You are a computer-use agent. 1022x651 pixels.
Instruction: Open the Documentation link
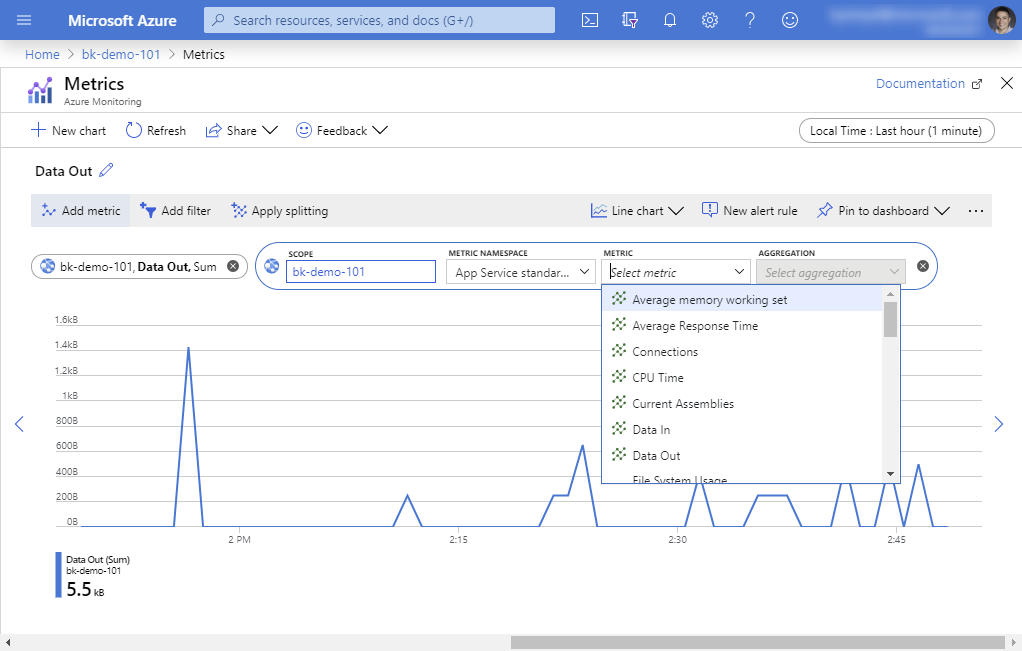click(920, 84)
